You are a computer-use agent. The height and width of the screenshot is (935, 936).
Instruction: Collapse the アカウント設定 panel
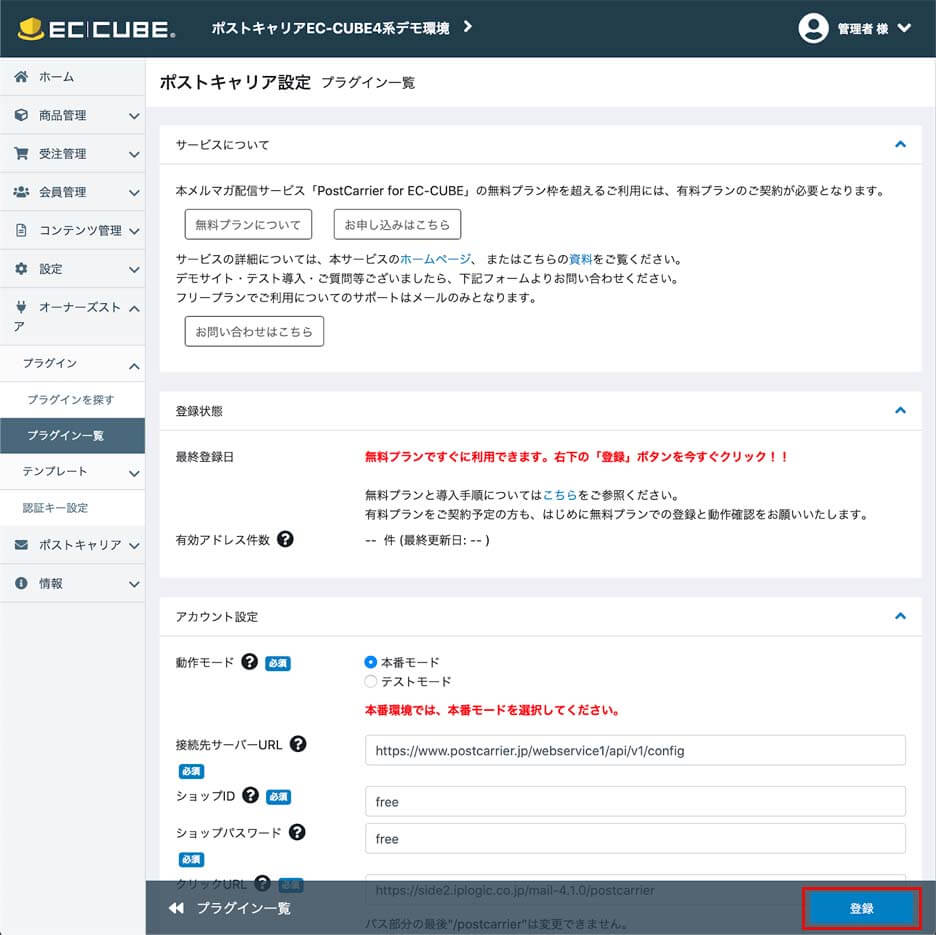coord(900,616)
